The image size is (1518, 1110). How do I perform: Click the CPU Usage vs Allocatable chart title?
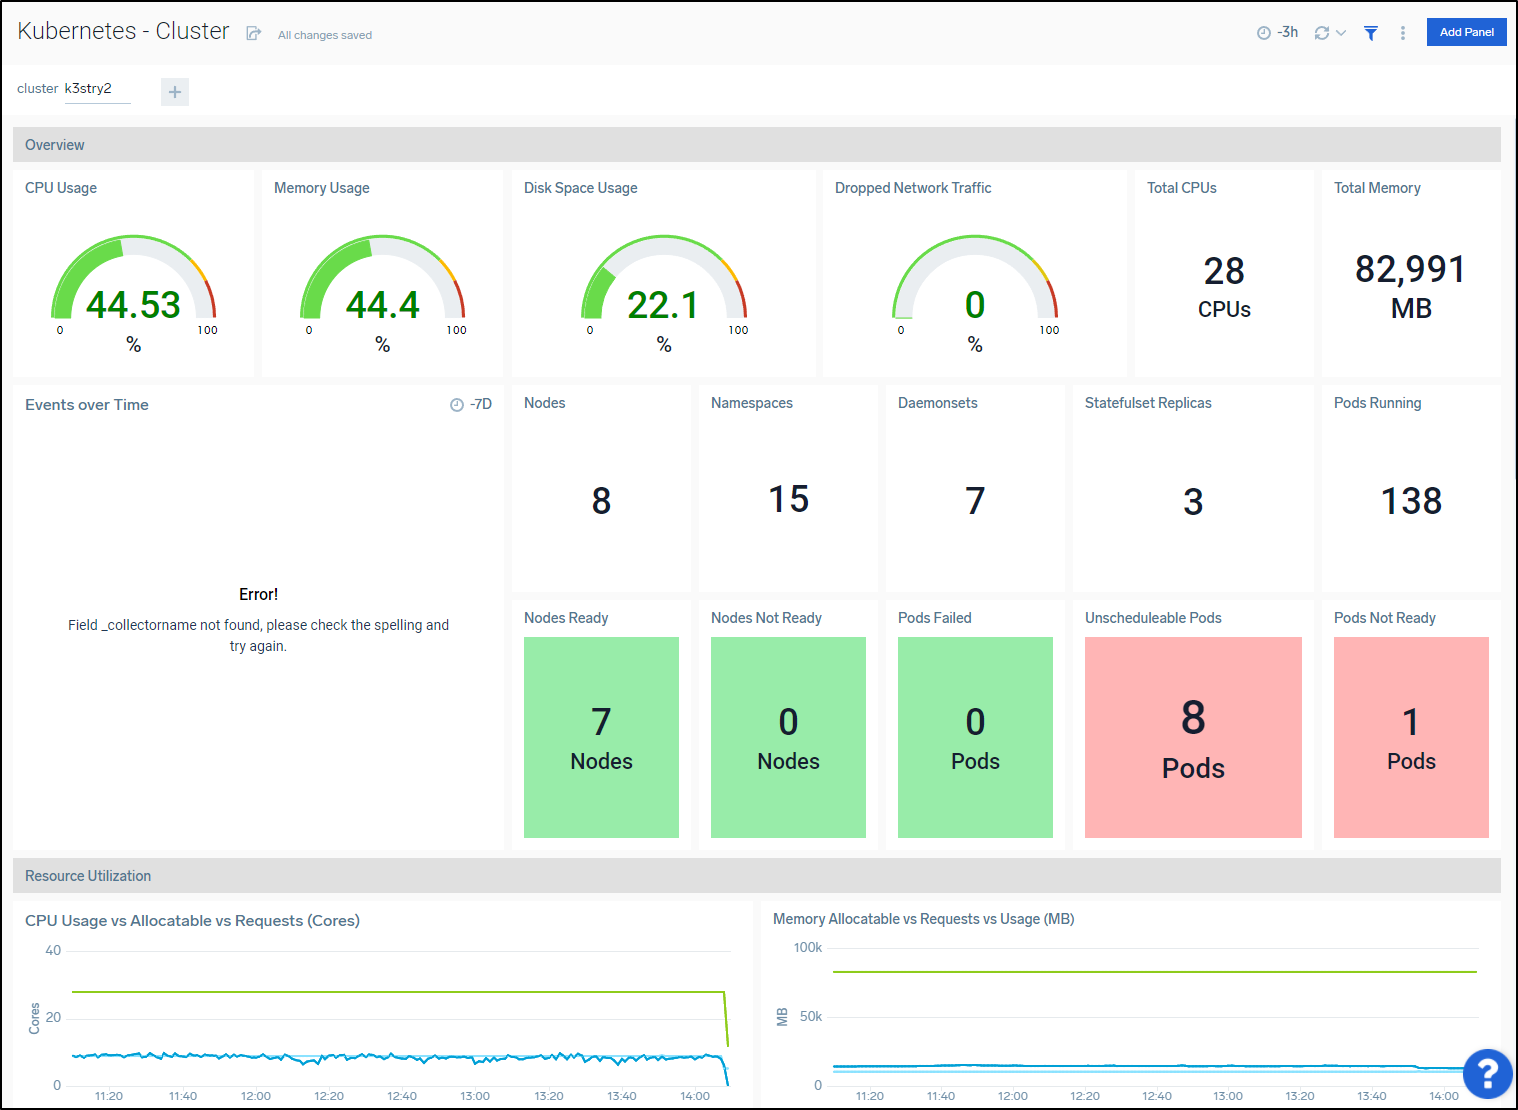[192, 921]
